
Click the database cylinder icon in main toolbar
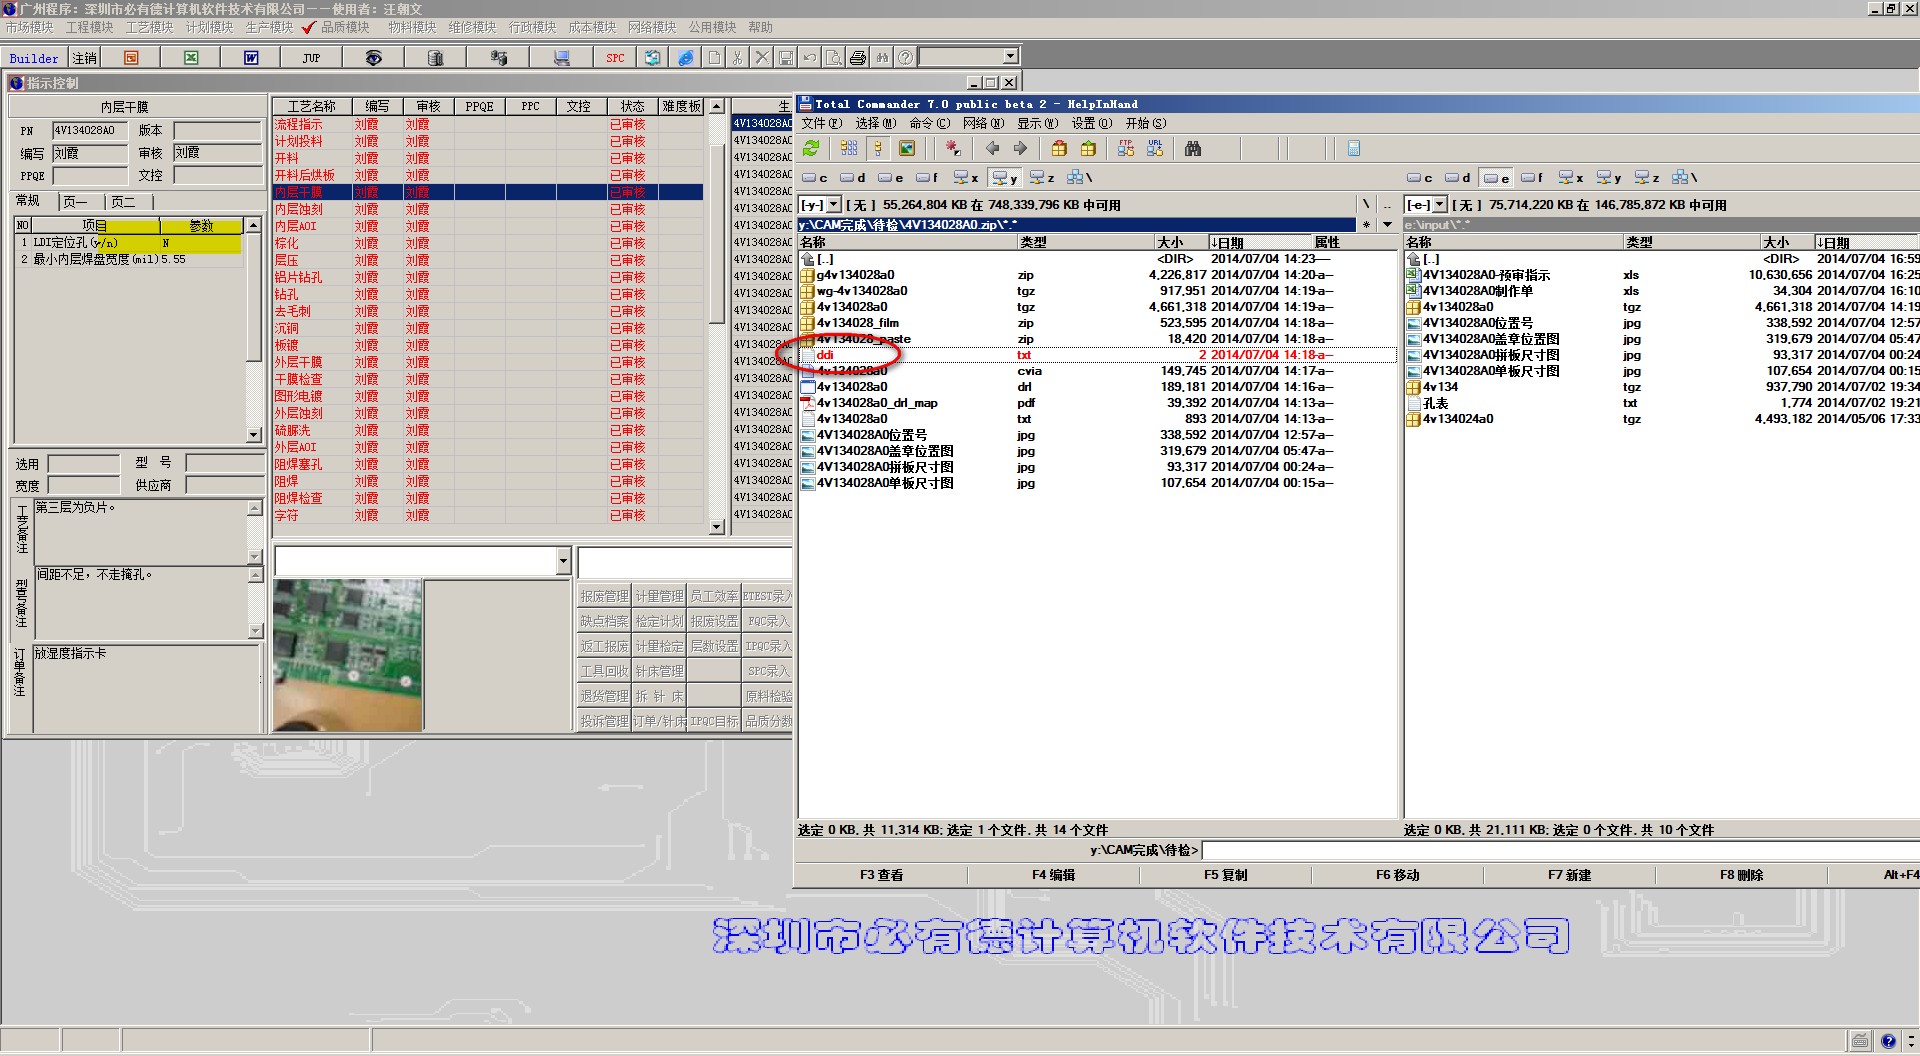pyautogui.click(x=435, y=58)
